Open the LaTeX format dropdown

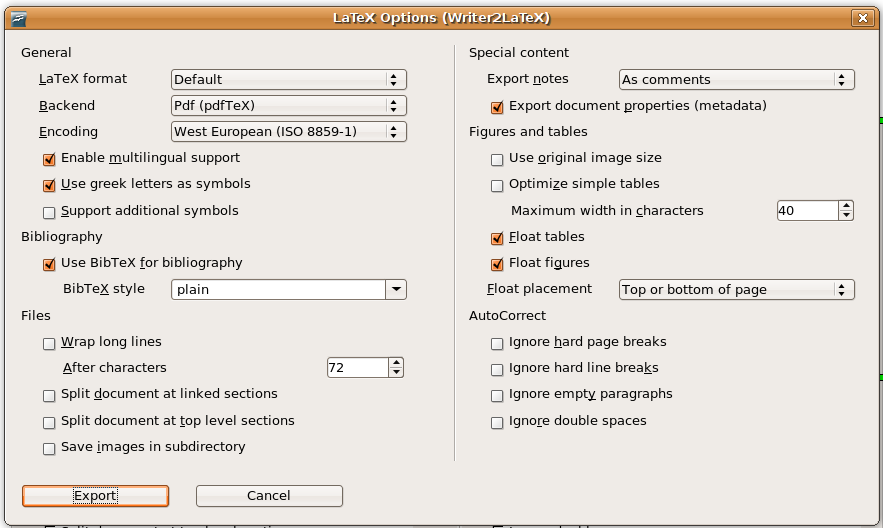coord(289,80)
